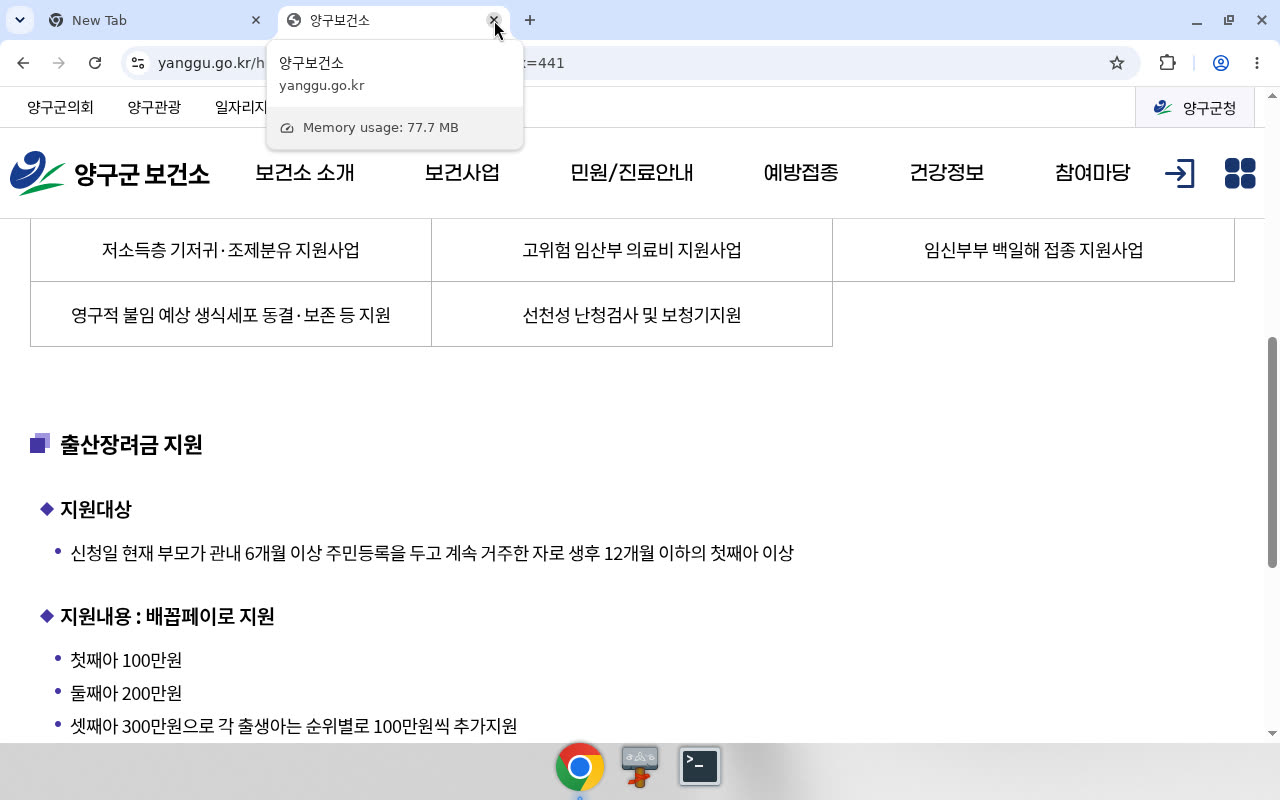
Task: Go forward using the browser forward arrow
Action: tap(59, 63)
